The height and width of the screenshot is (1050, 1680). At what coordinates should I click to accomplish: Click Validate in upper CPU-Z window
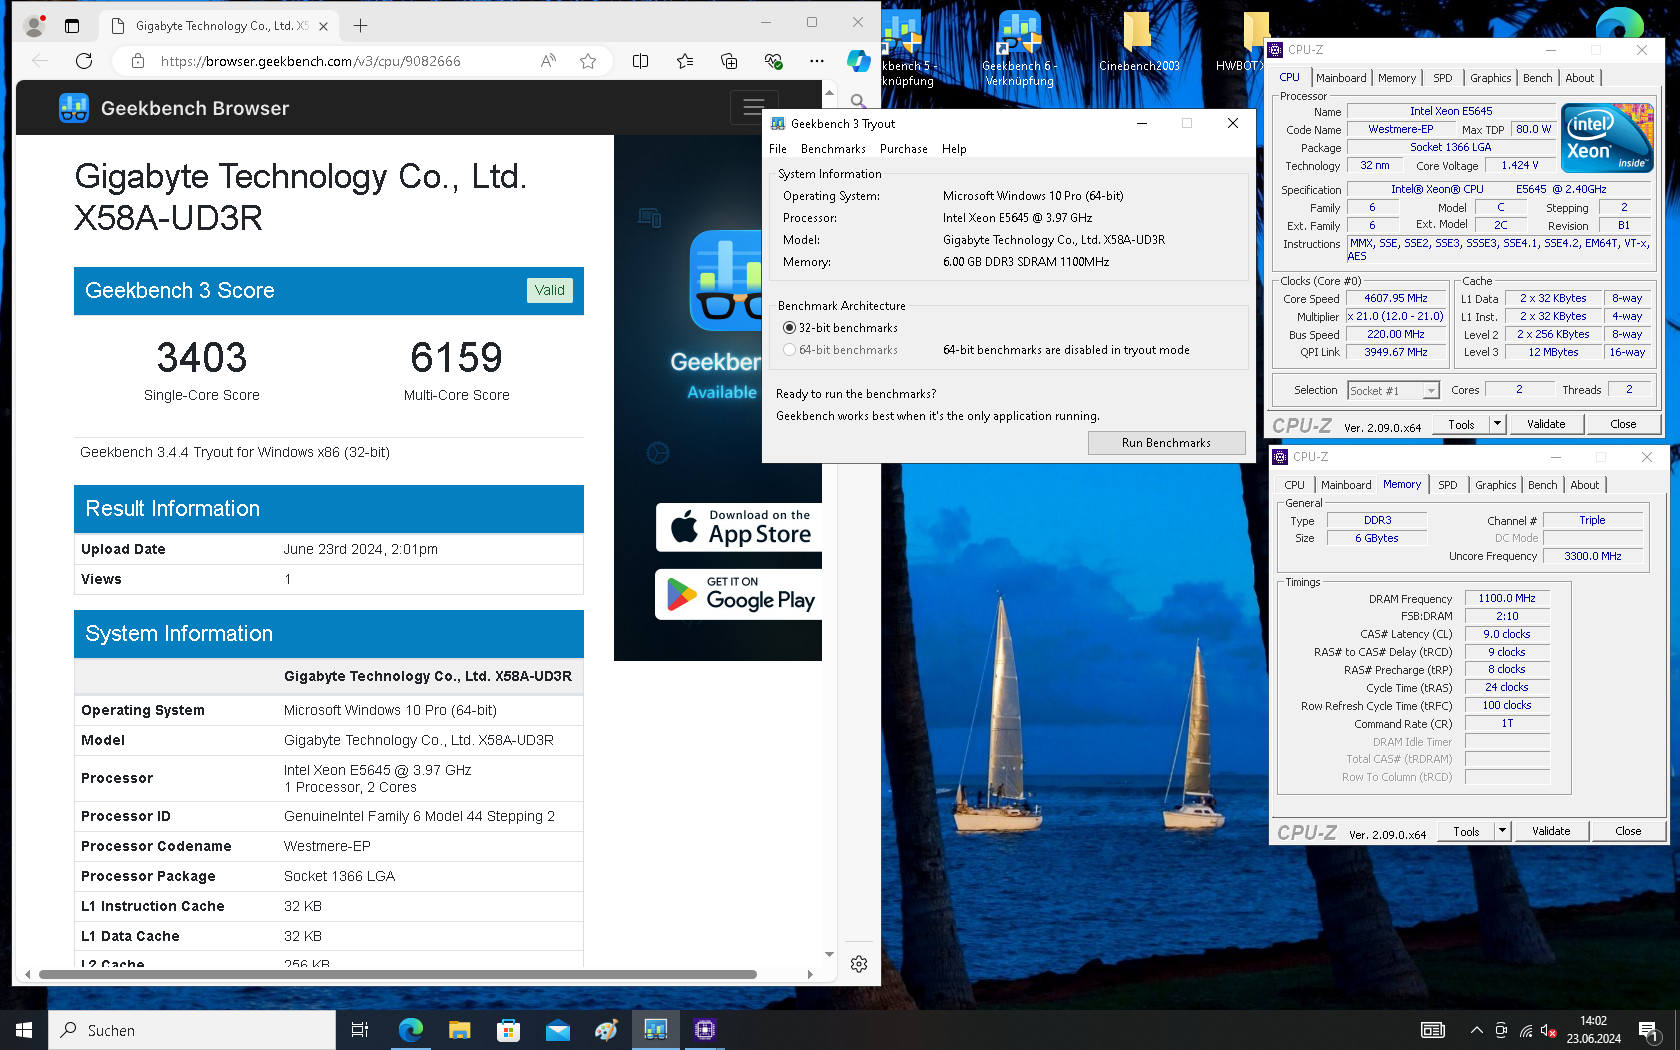(1546, 425)
